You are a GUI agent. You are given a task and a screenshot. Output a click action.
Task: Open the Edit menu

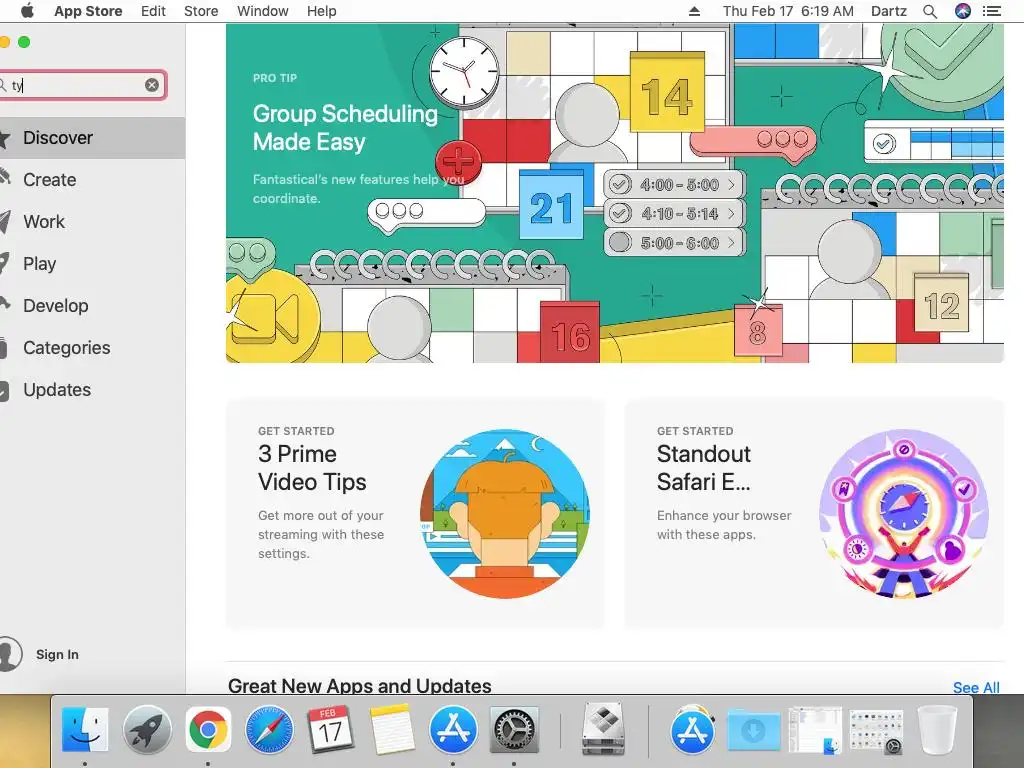(x=153, y=11)
